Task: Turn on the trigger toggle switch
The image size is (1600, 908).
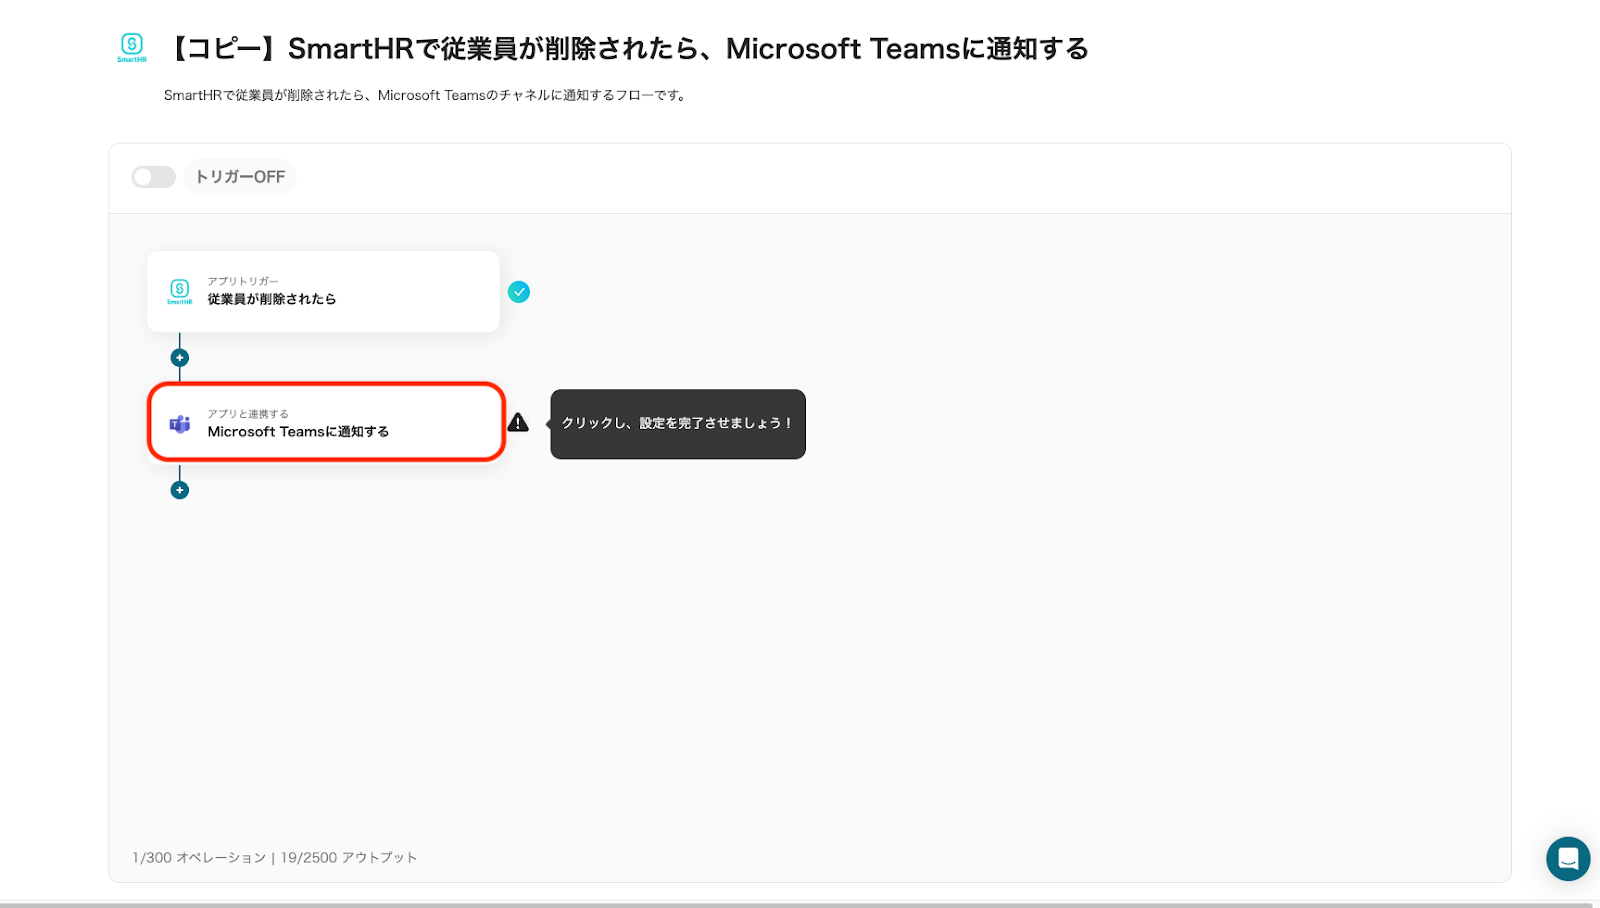Action: tap(153, 177)
